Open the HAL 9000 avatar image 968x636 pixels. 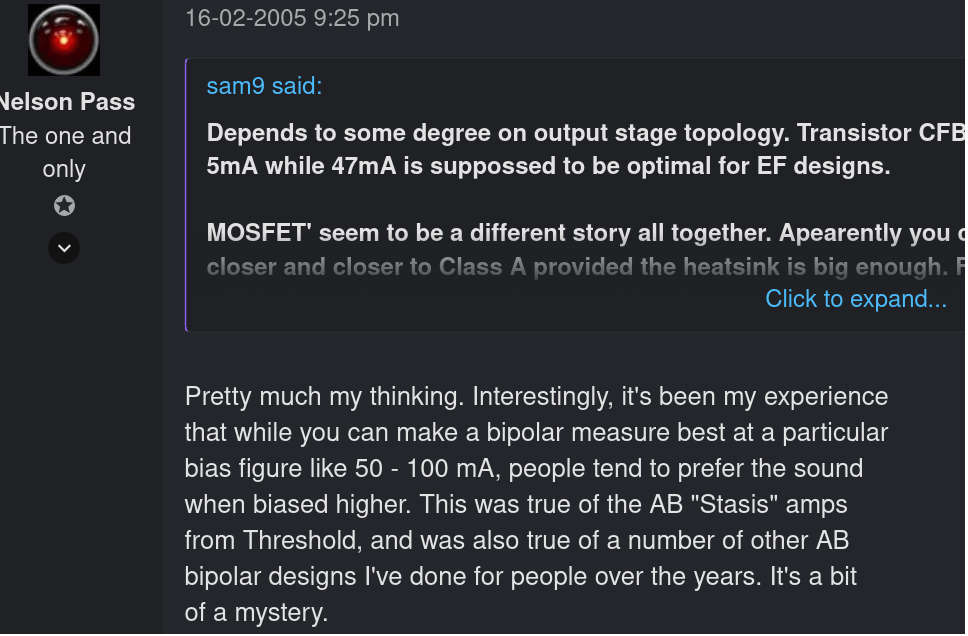tap(64, 40)
